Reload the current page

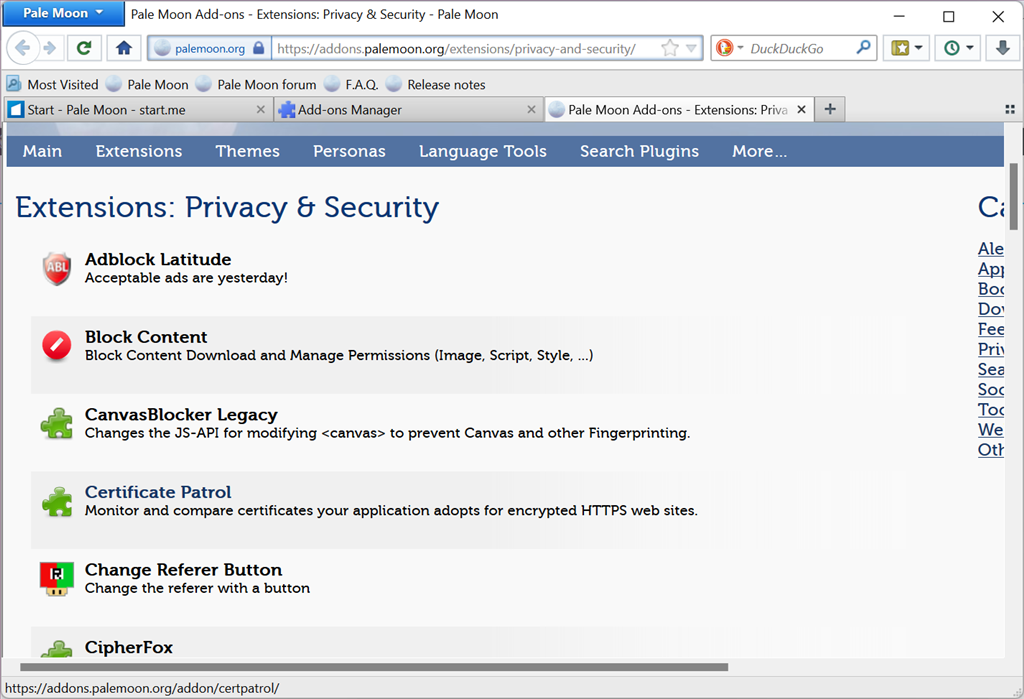pyautogui.click(x=84, y=48)
